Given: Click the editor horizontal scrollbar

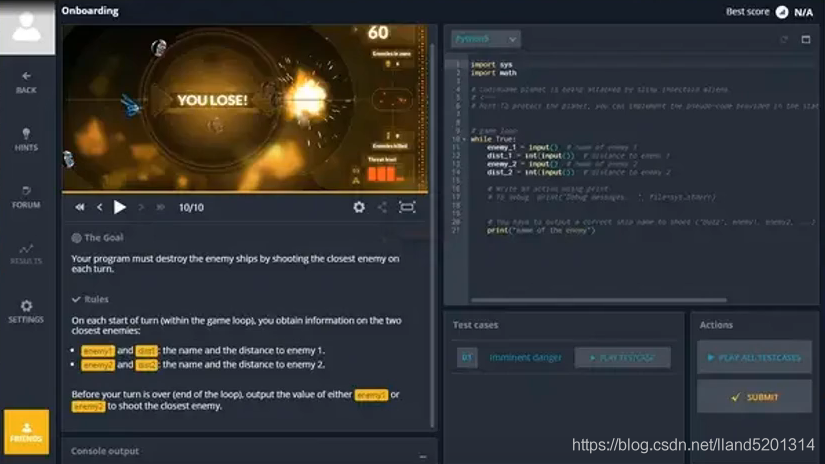Looking at the screenshot, I should [x=599, y=300].
